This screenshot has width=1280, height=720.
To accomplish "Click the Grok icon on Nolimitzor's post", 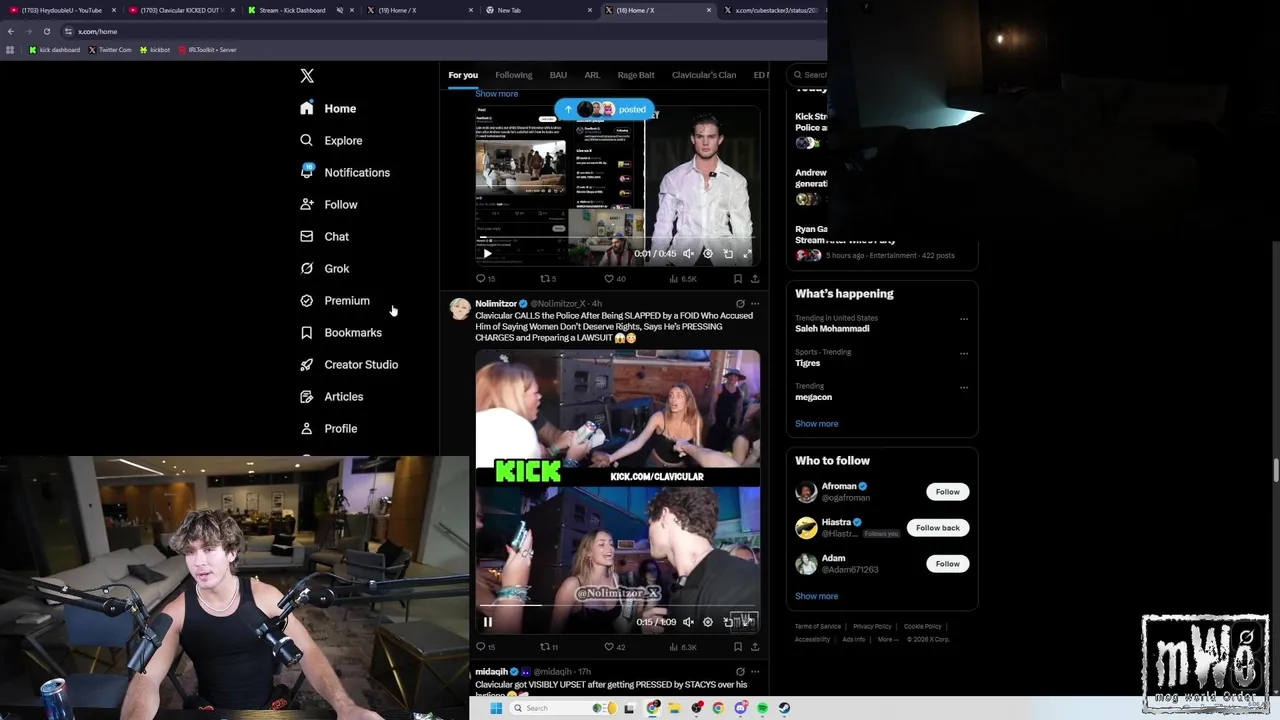I will pyautogui.click(x=740, y=304).
